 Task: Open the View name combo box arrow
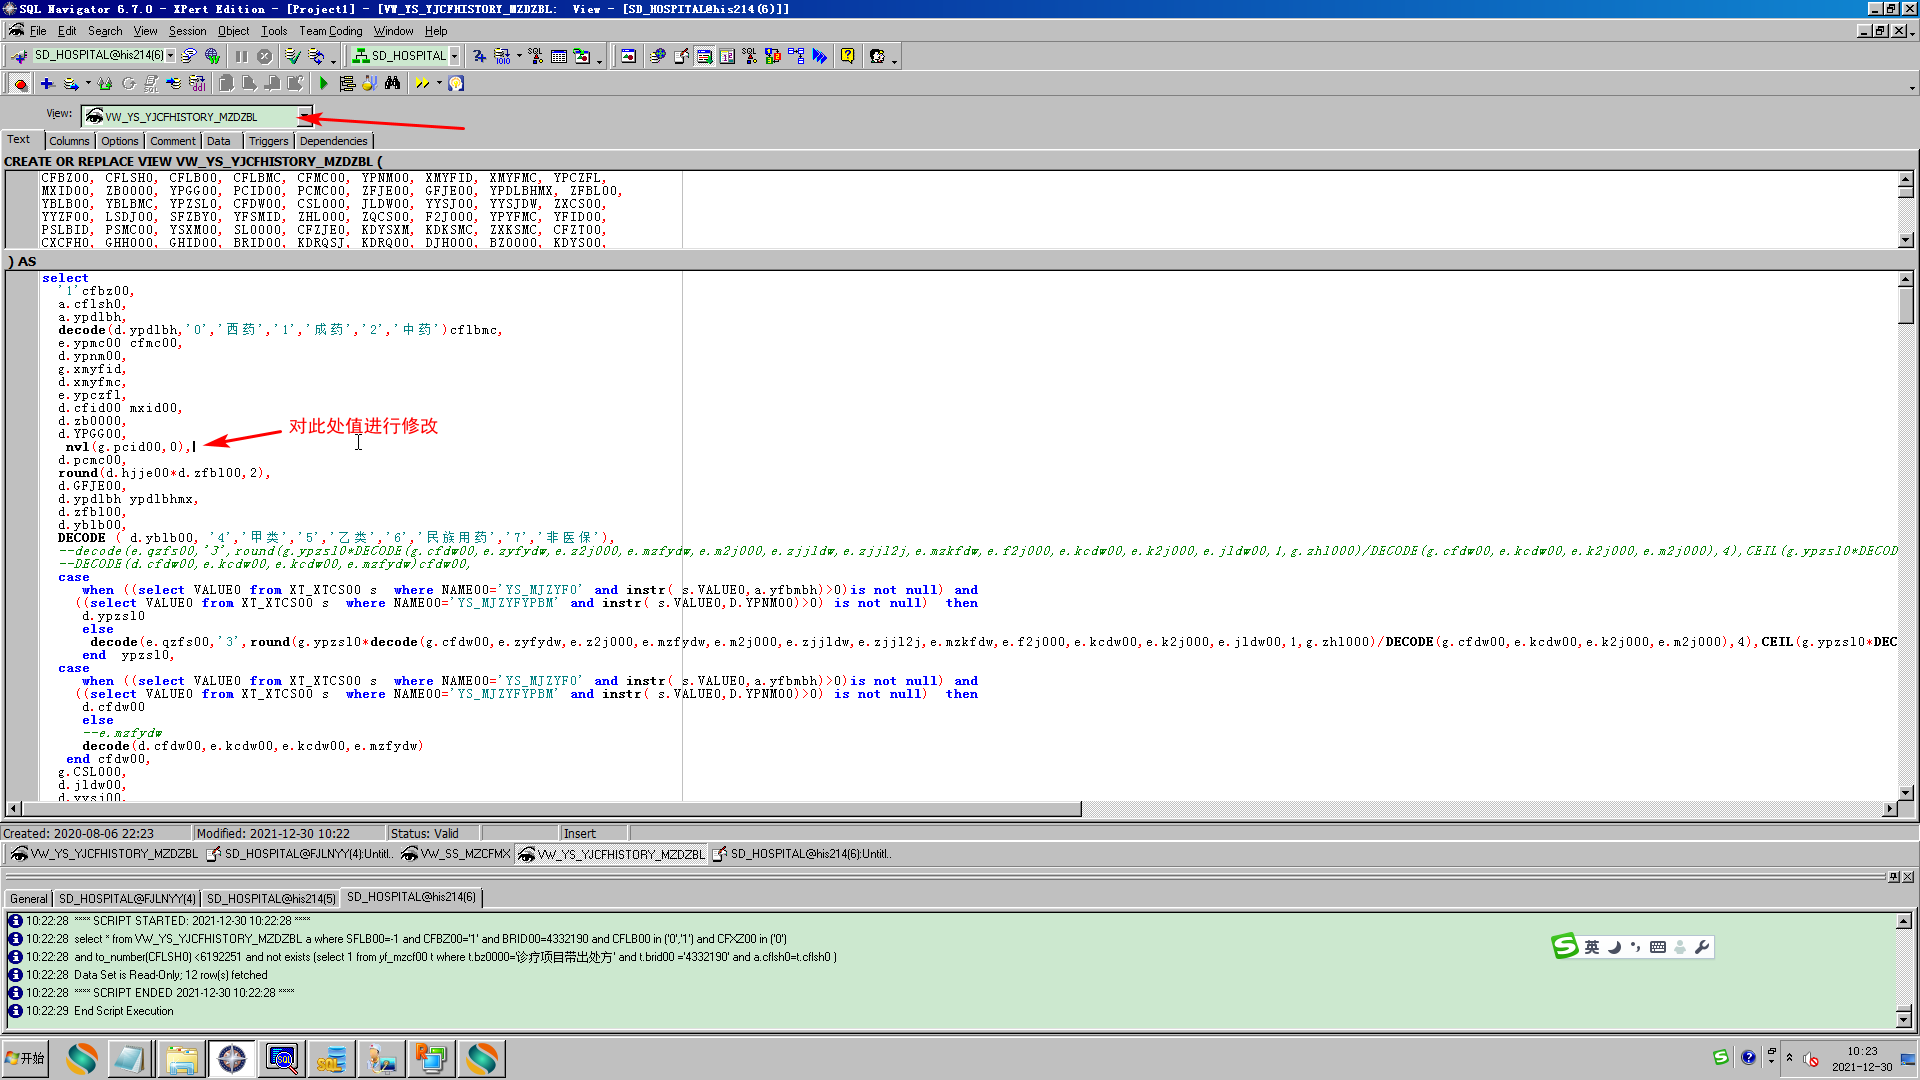coord(305,117)
